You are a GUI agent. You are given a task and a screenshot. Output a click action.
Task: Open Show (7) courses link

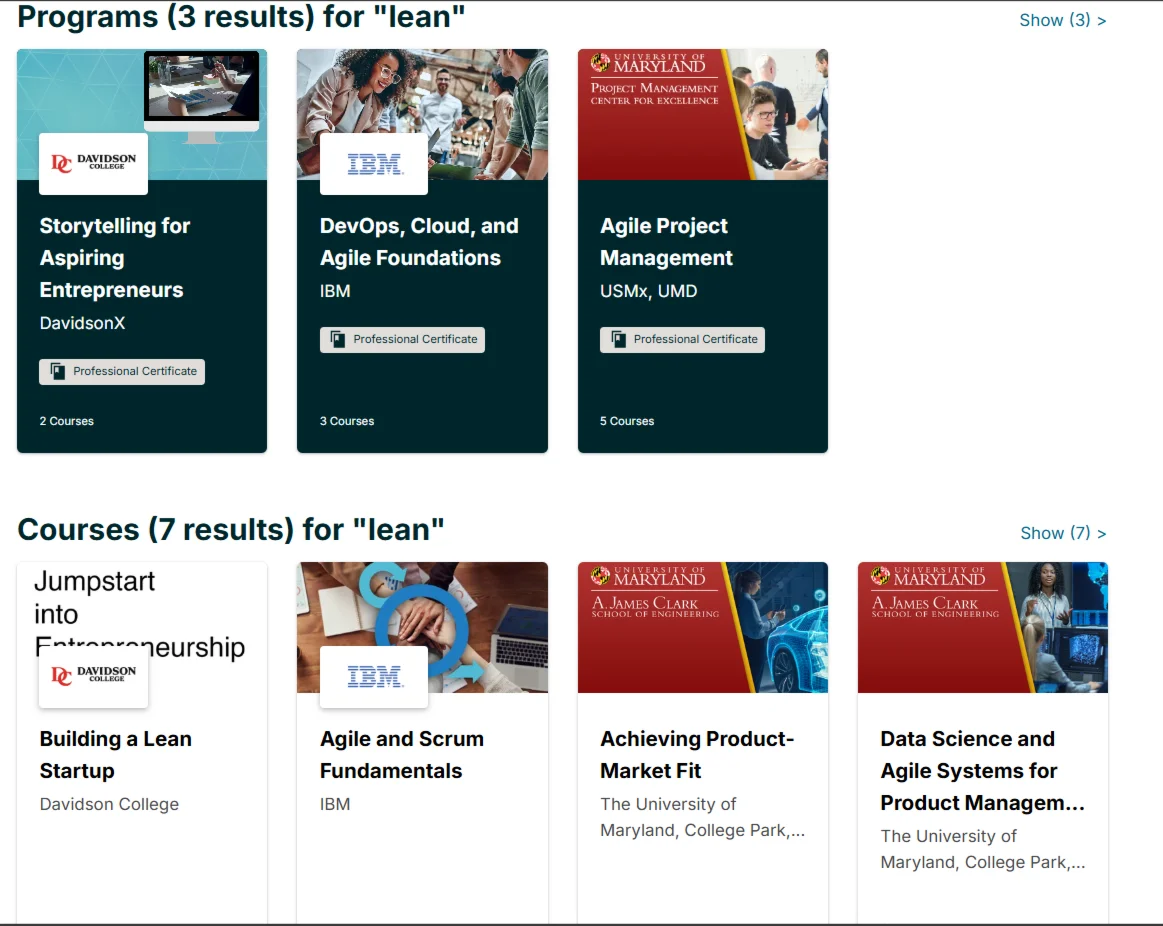pyautogui.click(x=1063, y=533)
